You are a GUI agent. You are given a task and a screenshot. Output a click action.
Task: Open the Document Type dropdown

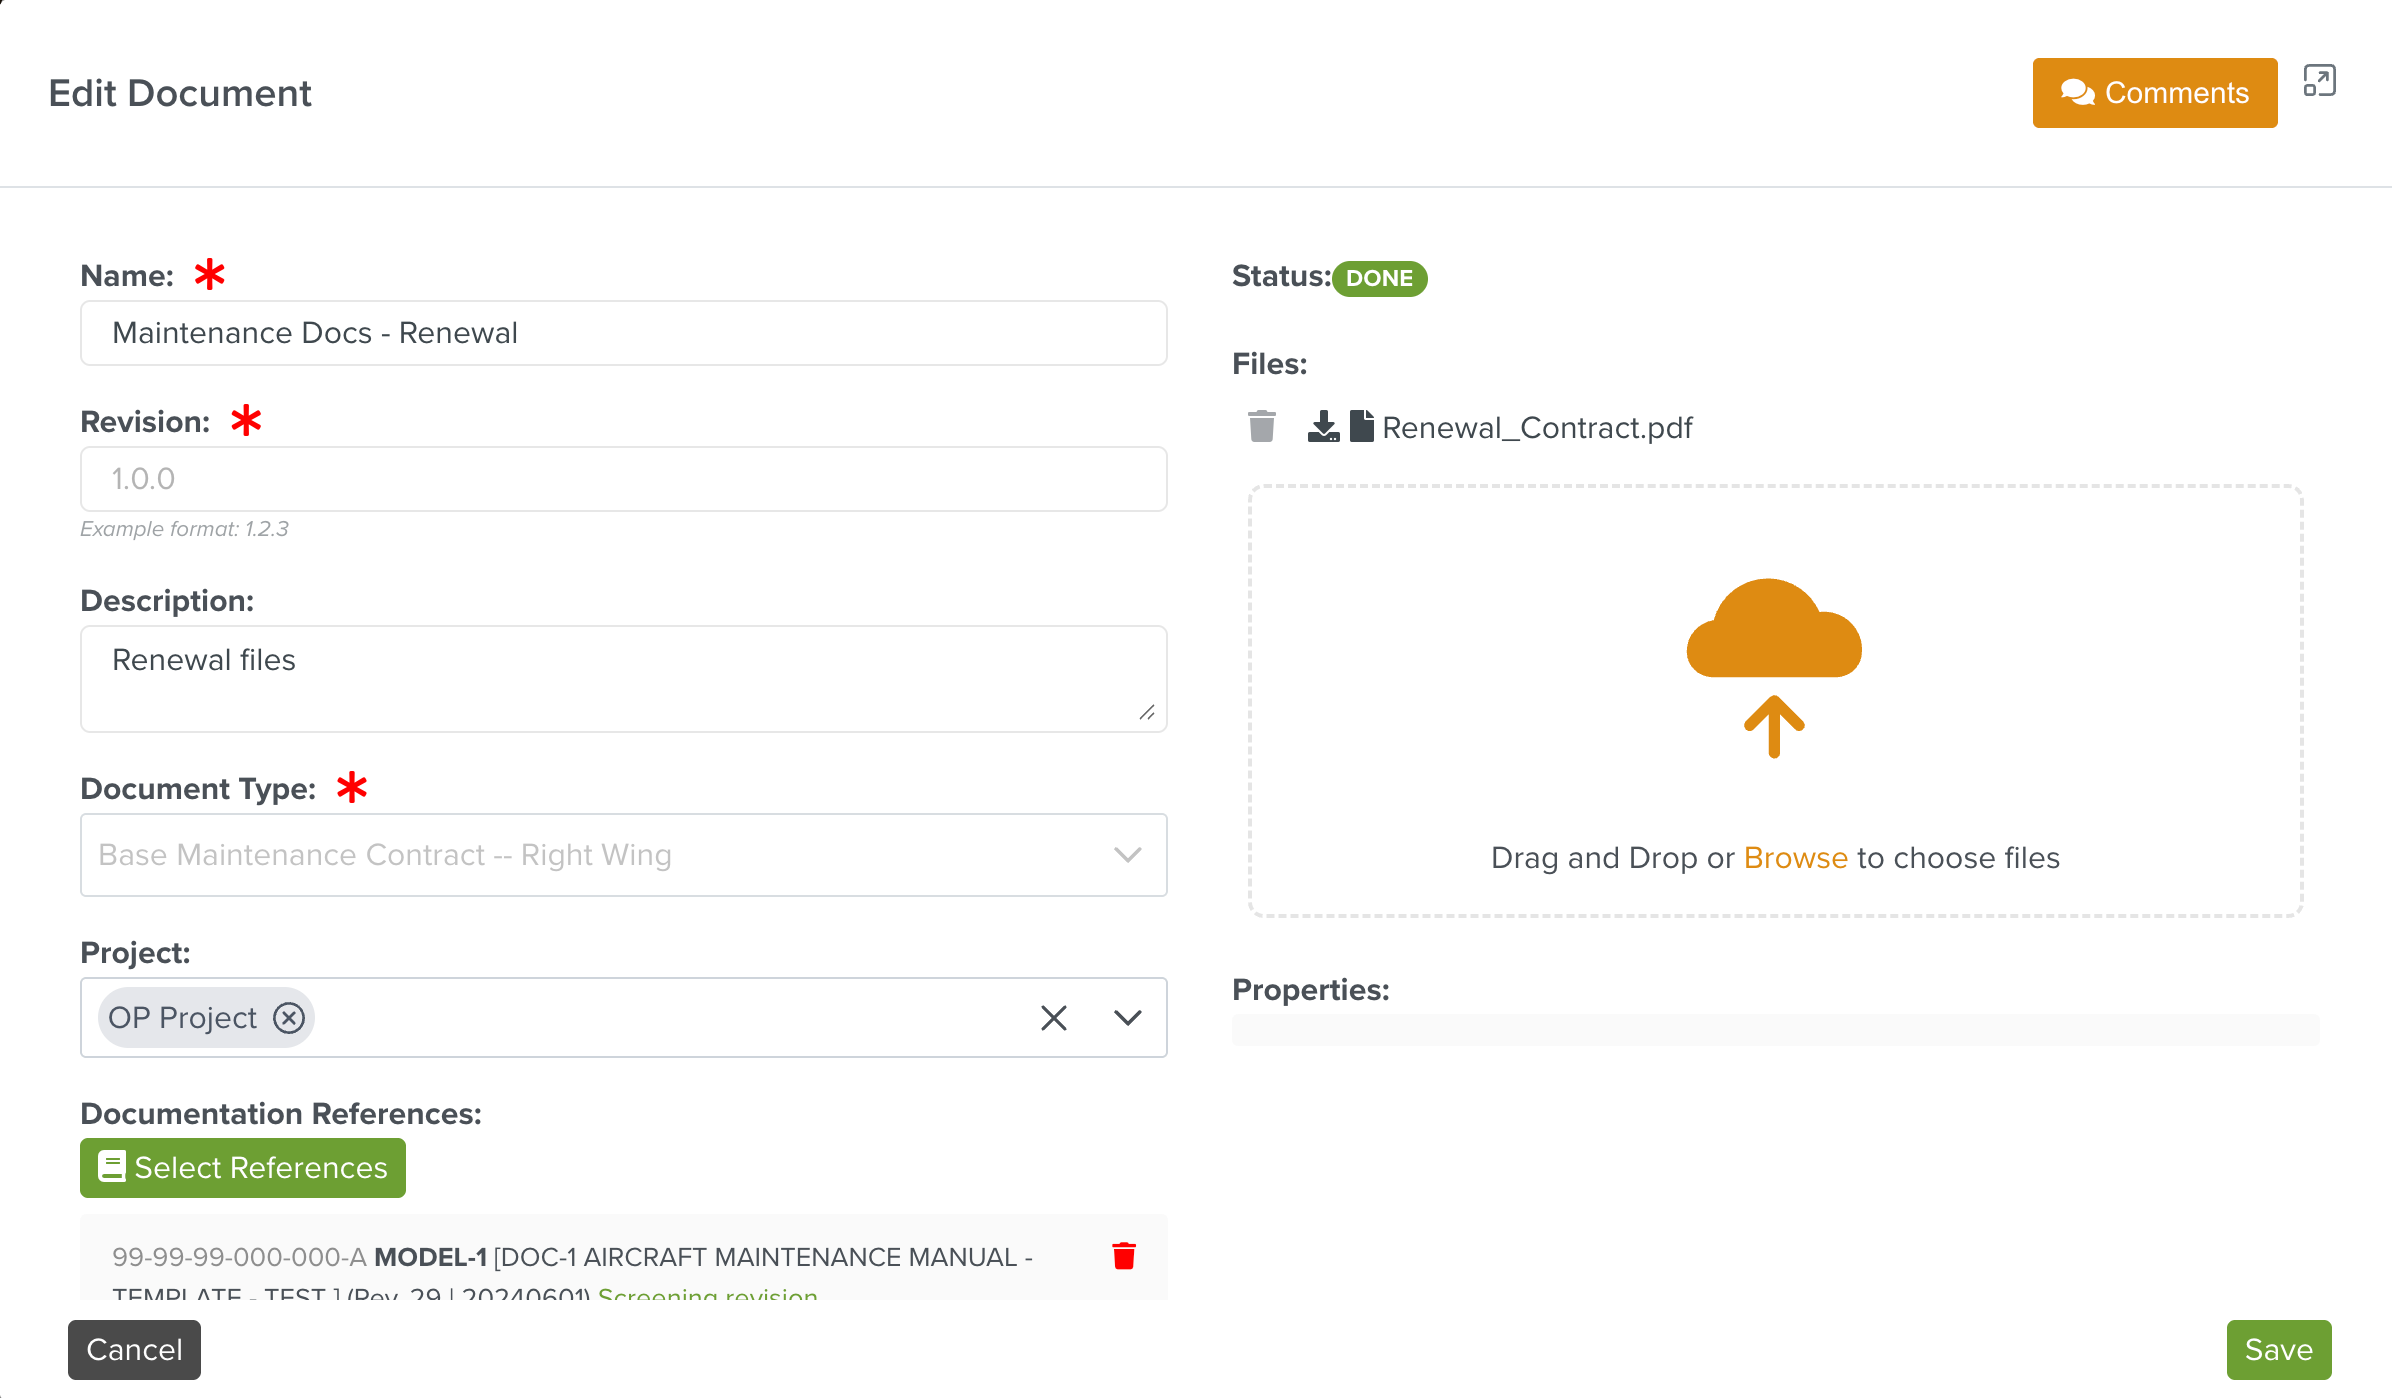pyautogui.click(x=624, y=855)
